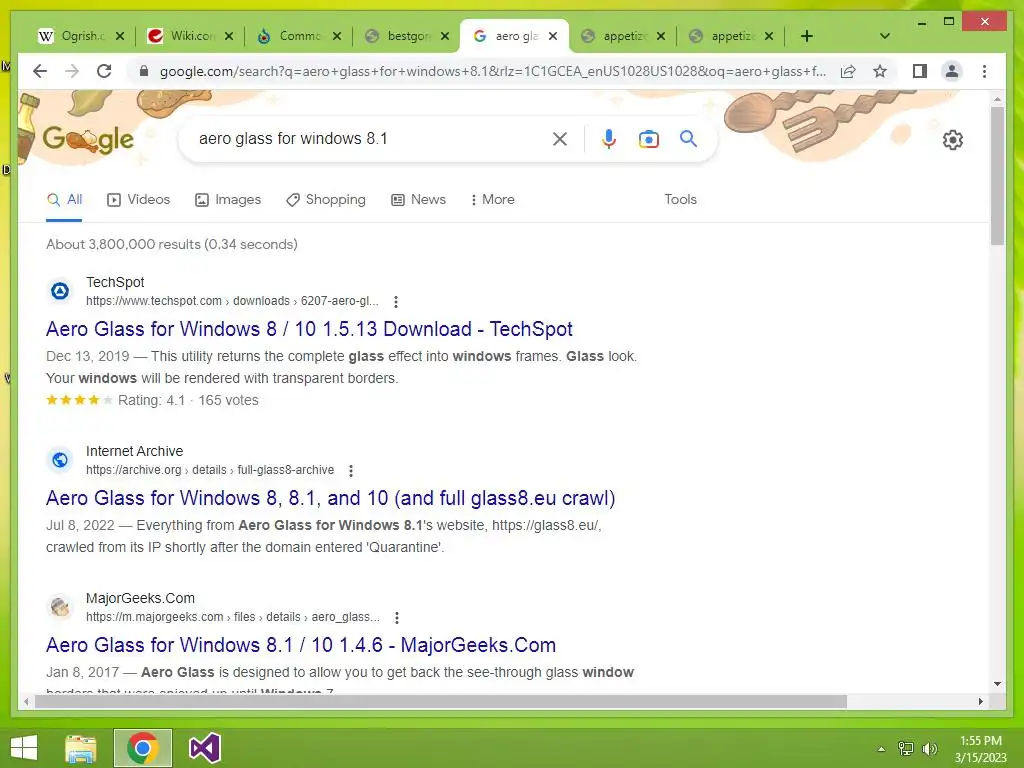
Task: Open File Explorer from taskbar
Action: [81, 748]
